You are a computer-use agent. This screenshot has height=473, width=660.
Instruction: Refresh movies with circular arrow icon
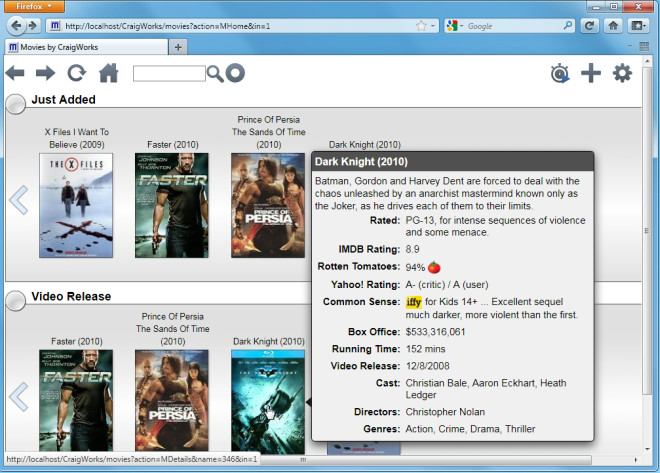click(x=77, y=73)
